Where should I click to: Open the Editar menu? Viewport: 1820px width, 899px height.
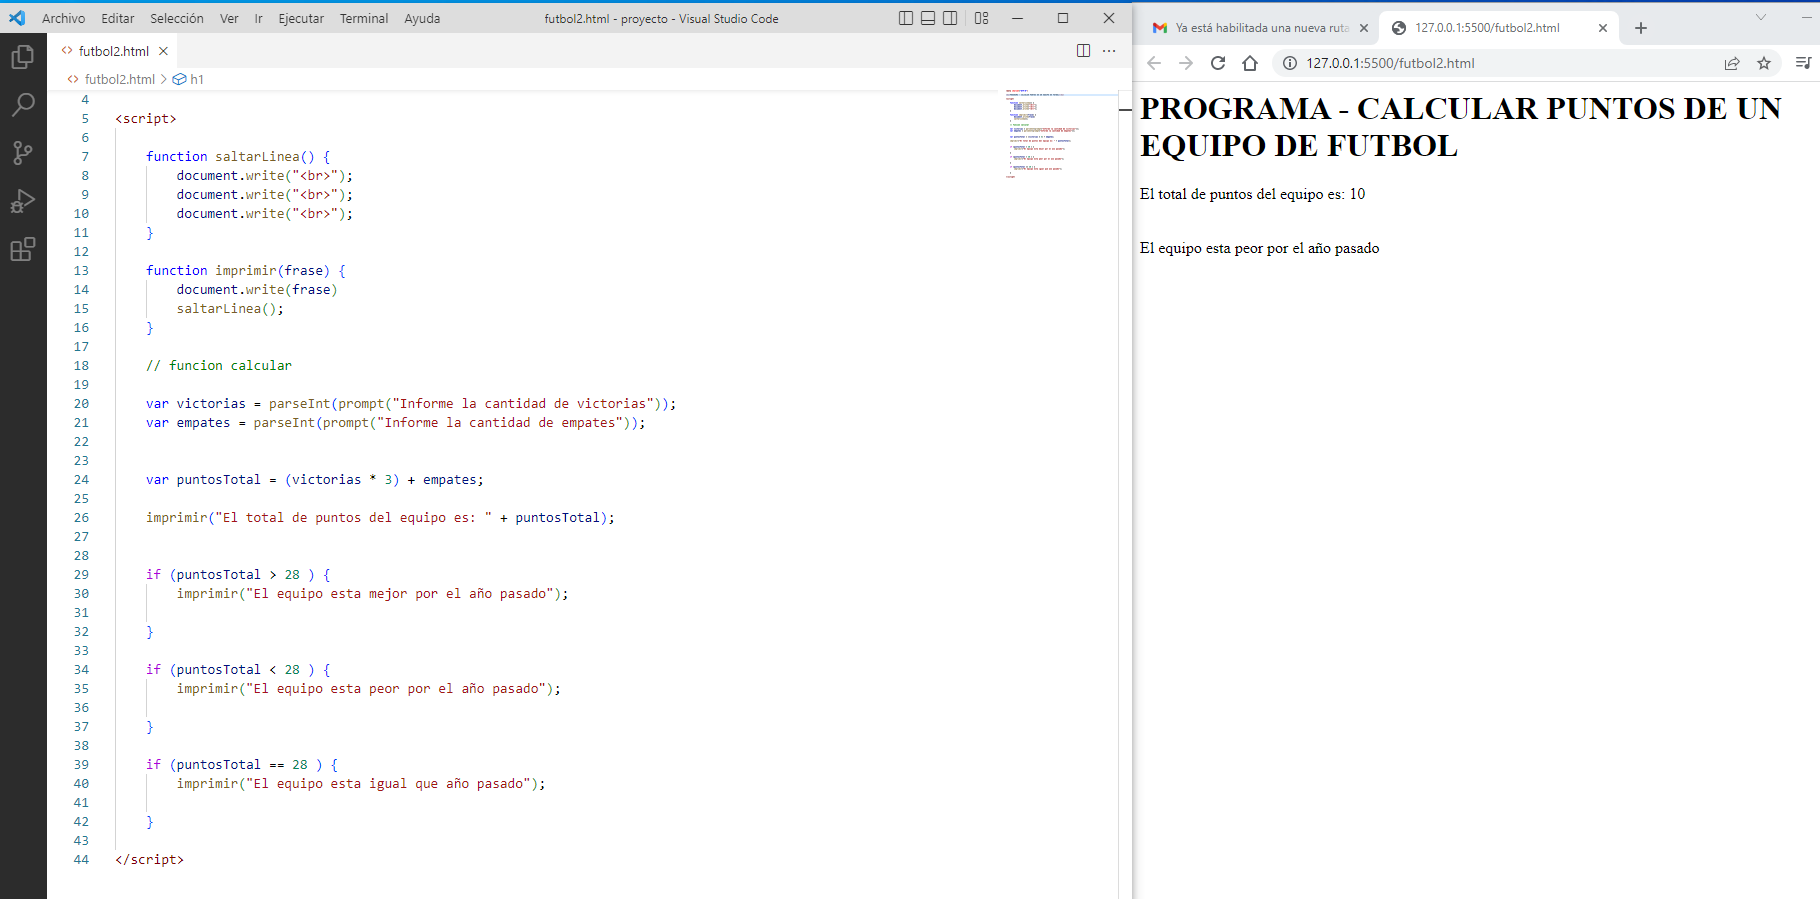[x=118, y=18]
